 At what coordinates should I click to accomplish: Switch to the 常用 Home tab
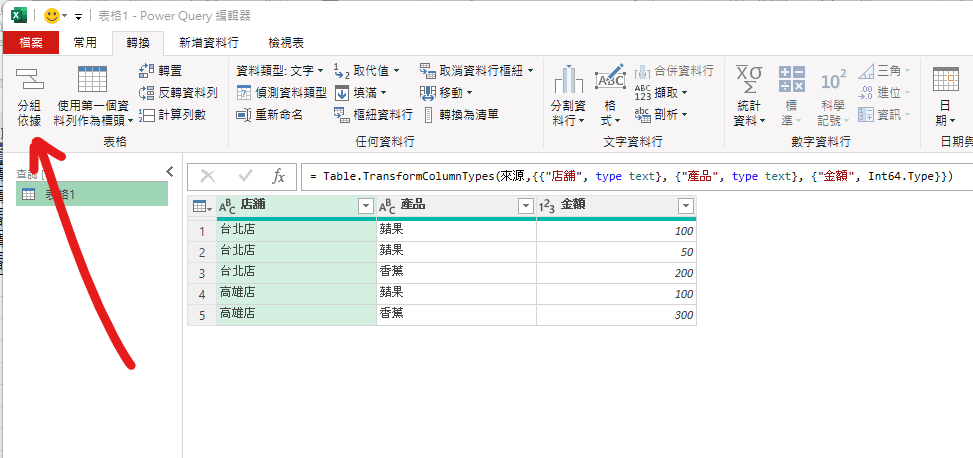85,43
